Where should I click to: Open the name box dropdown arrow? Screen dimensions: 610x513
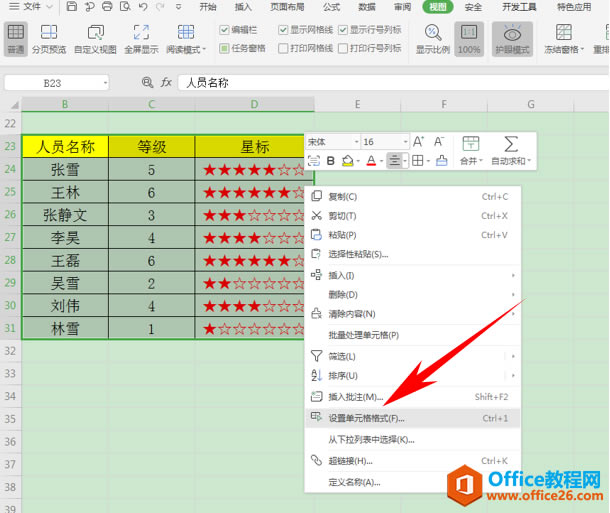pos(105,83)
